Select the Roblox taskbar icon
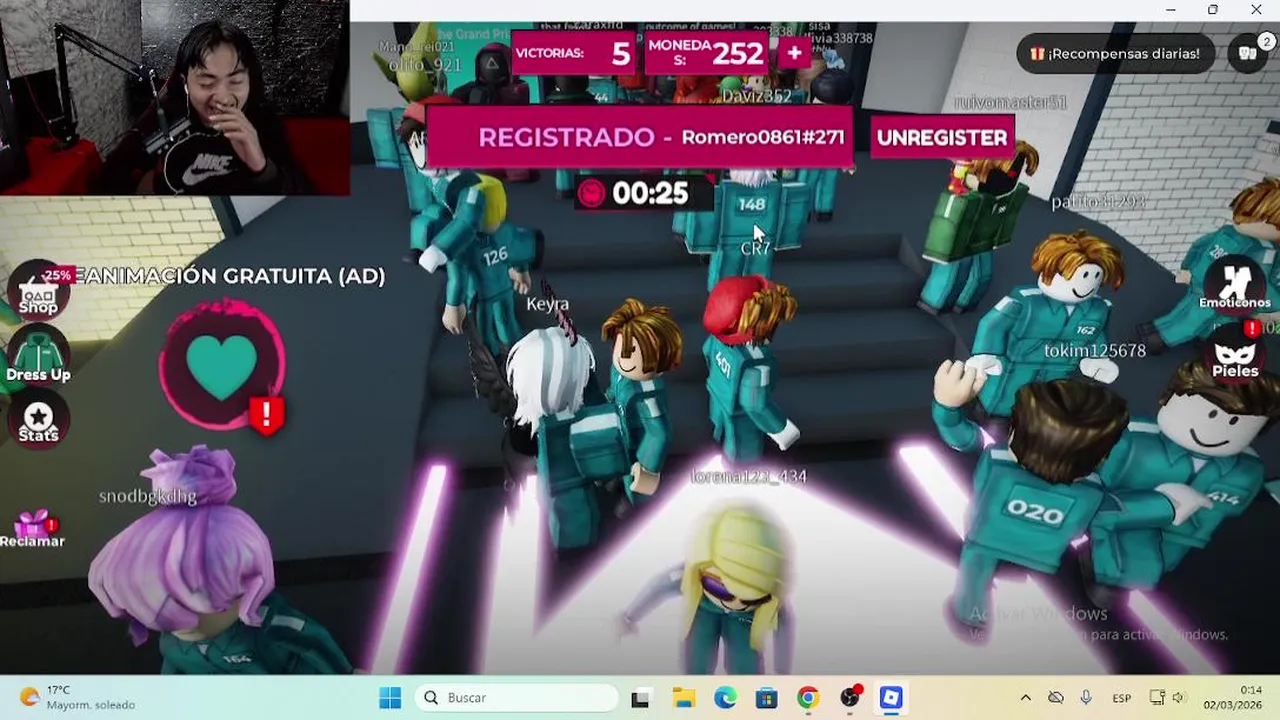The width and height of the screenshot is (1280, 720). pos(891,698)
